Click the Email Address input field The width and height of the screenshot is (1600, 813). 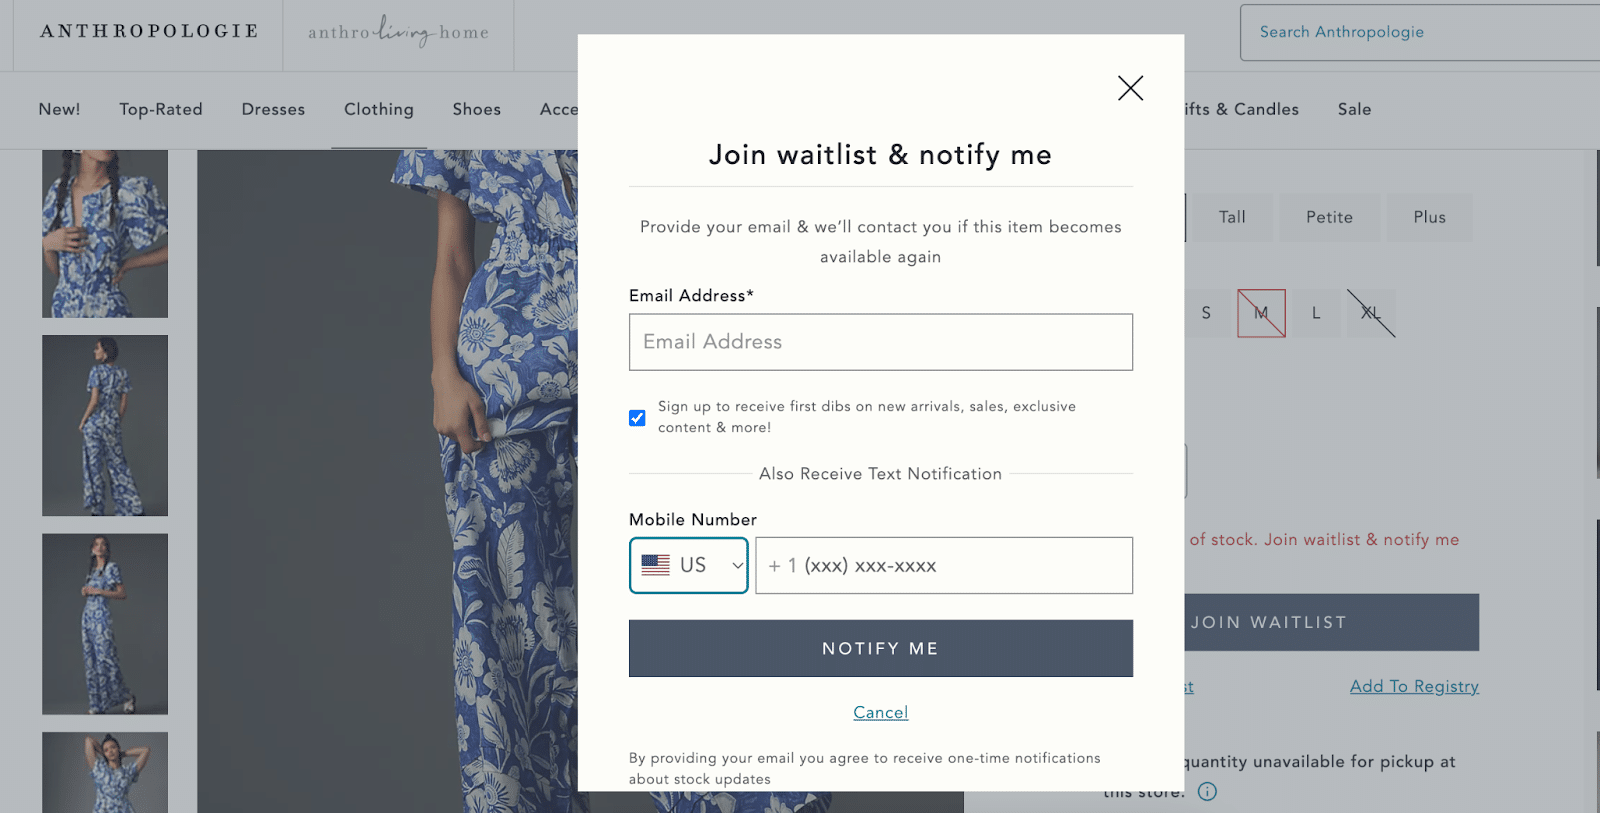pos(880,342)
